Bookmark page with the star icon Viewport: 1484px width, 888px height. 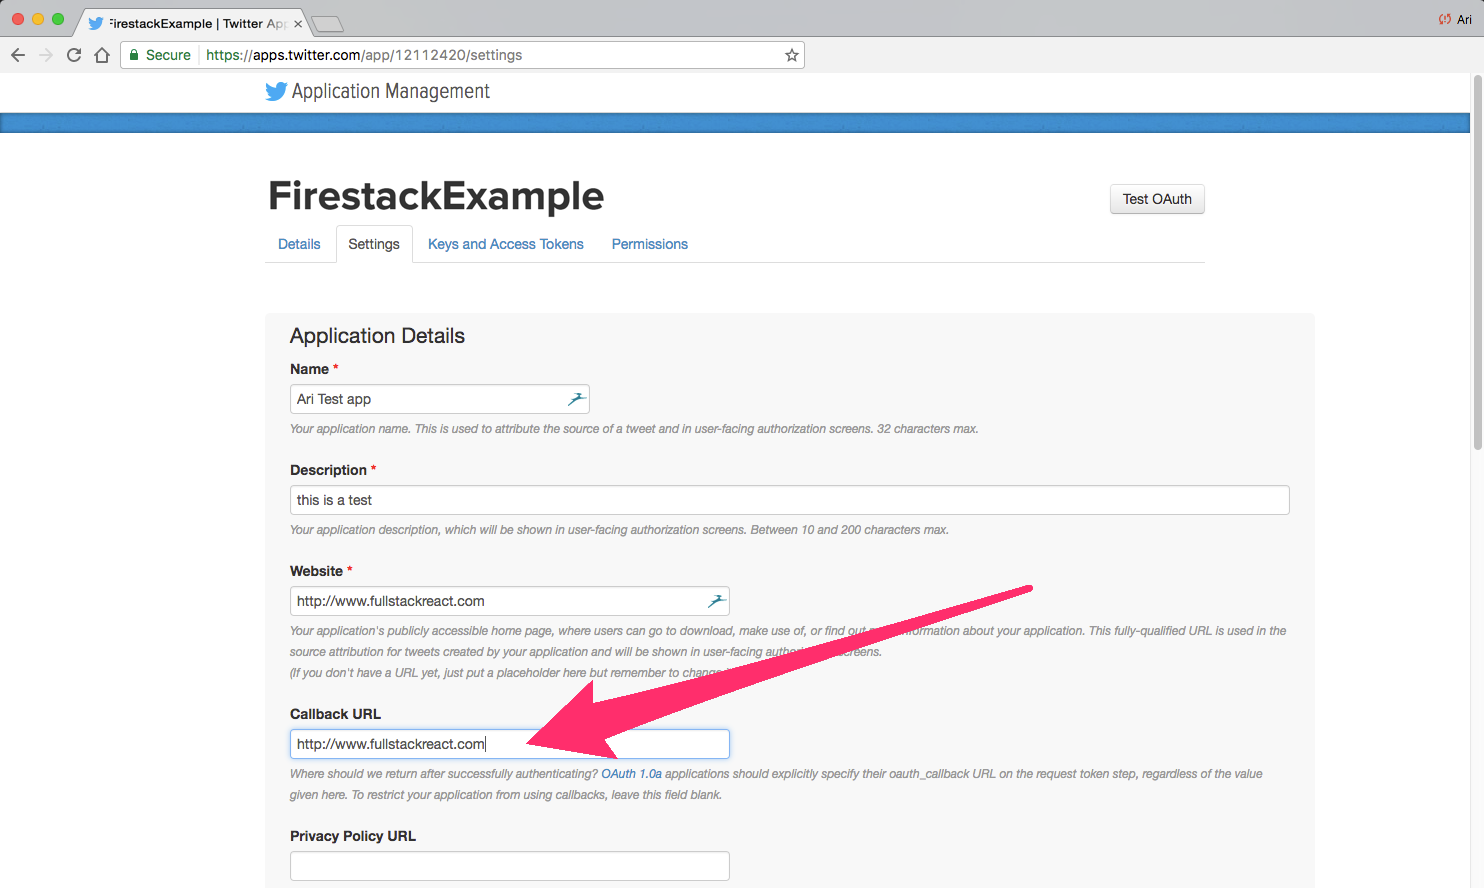coord(791,55)
